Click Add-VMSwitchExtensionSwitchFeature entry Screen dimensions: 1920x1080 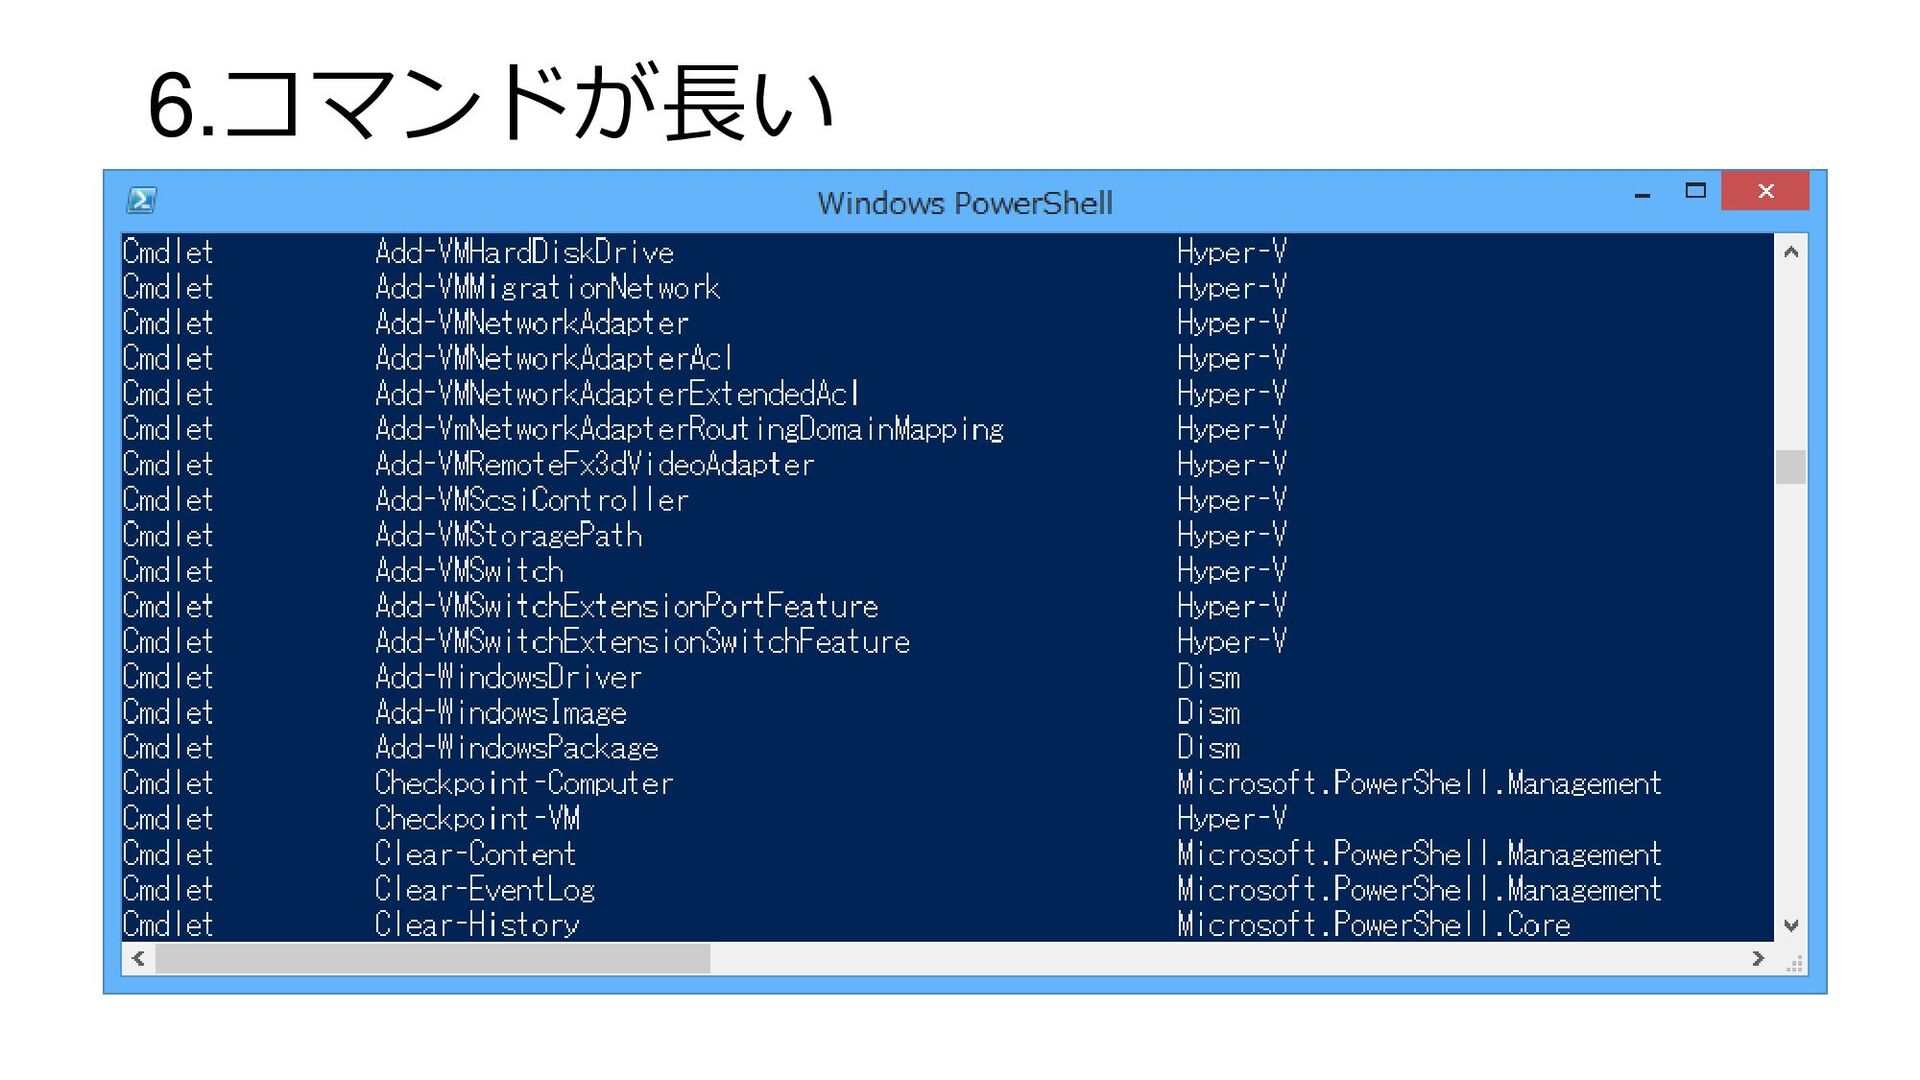pos(642,642)
